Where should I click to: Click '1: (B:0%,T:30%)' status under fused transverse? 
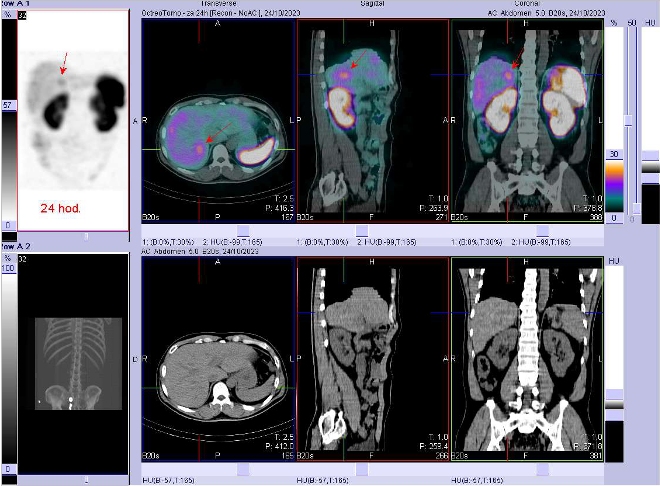pyautogui.click(x=168, y=242)
